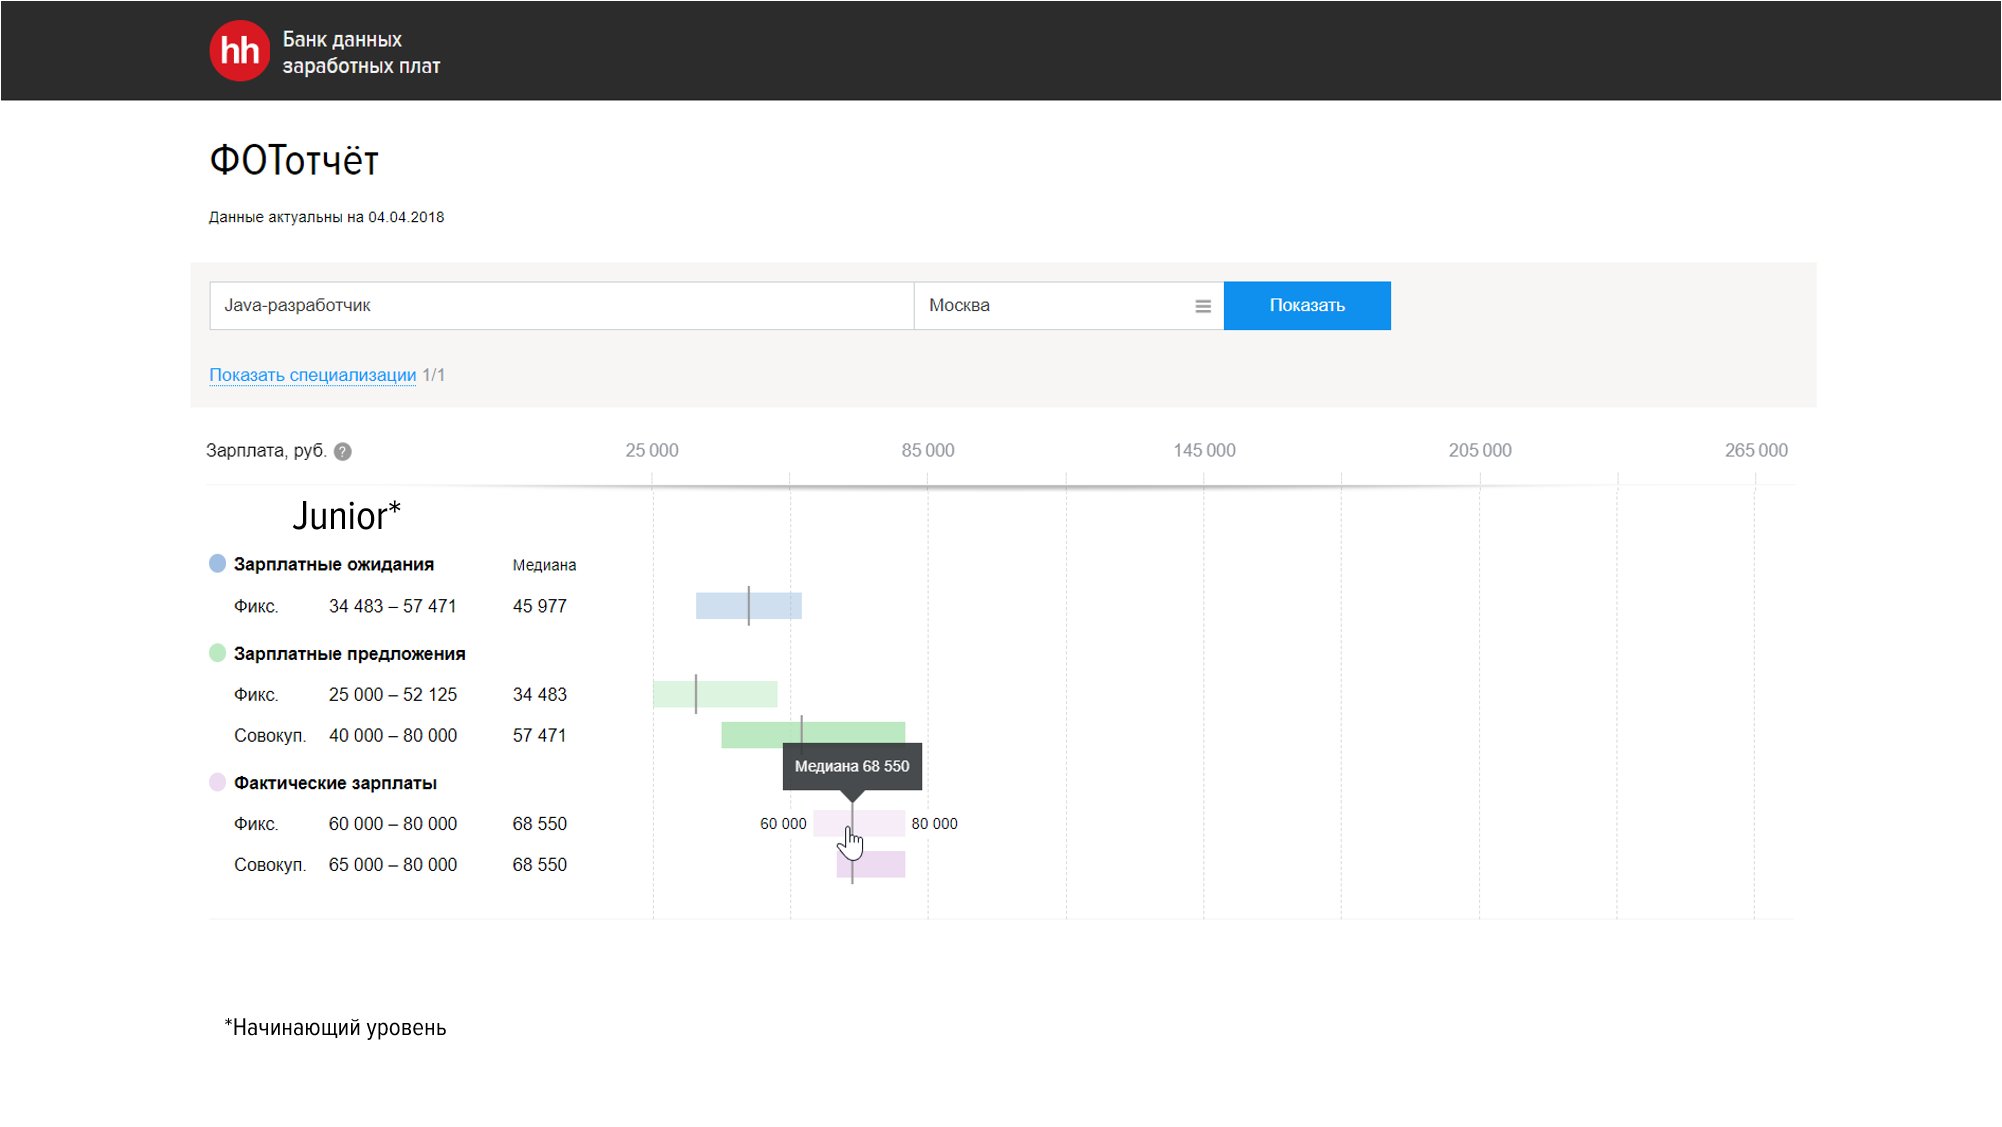Screen dimensions: 2002x1127
Task: Click the hh red logo icon
Action: click(239, 51)
